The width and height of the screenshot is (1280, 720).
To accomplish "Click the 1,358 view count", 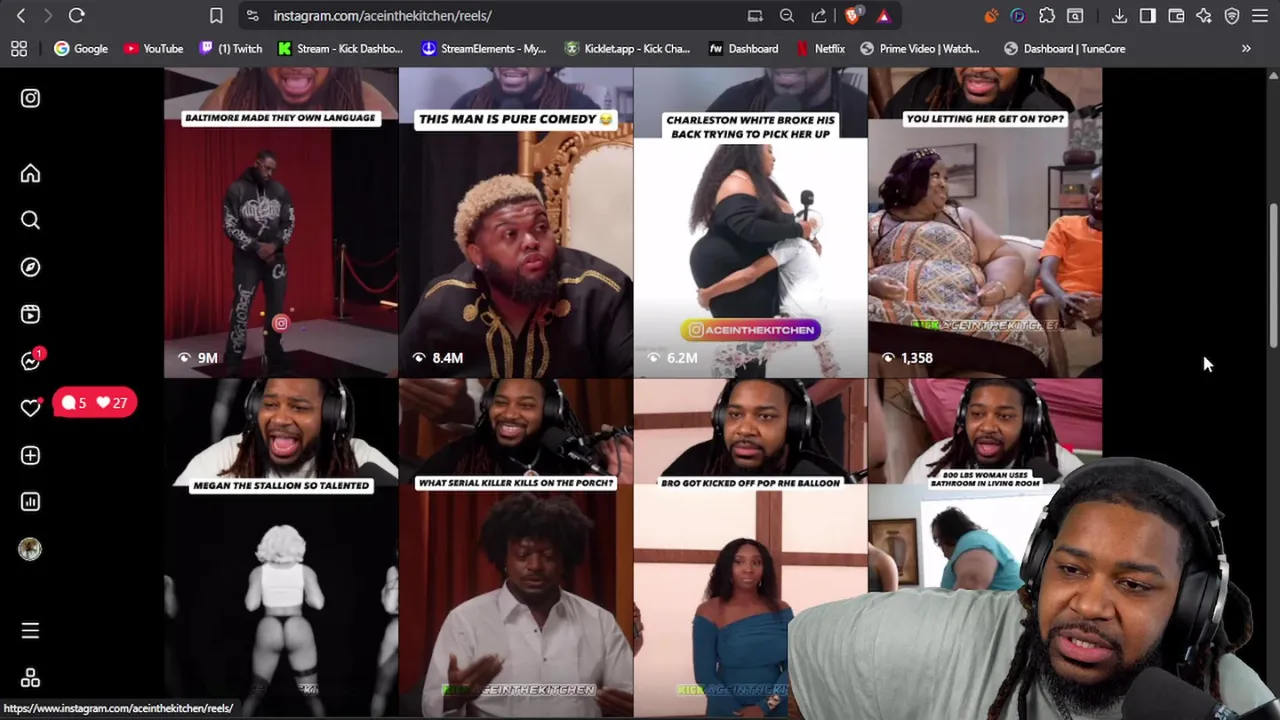I will click(x=907, y=358).
